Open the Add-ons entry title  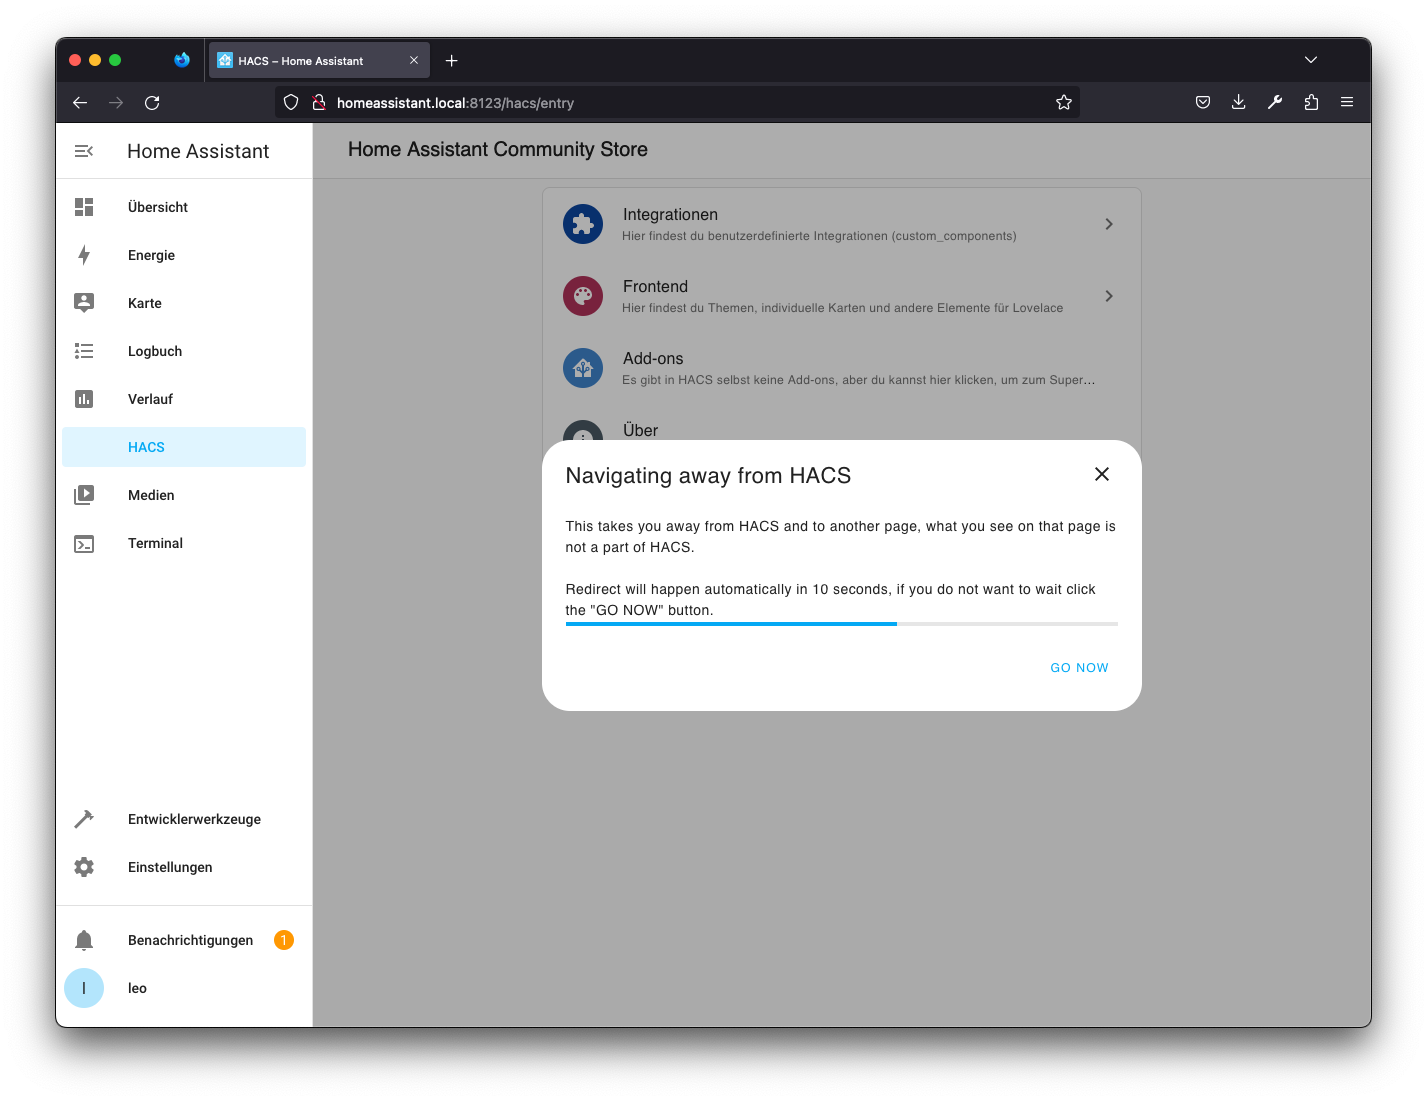tap(653, 358)
